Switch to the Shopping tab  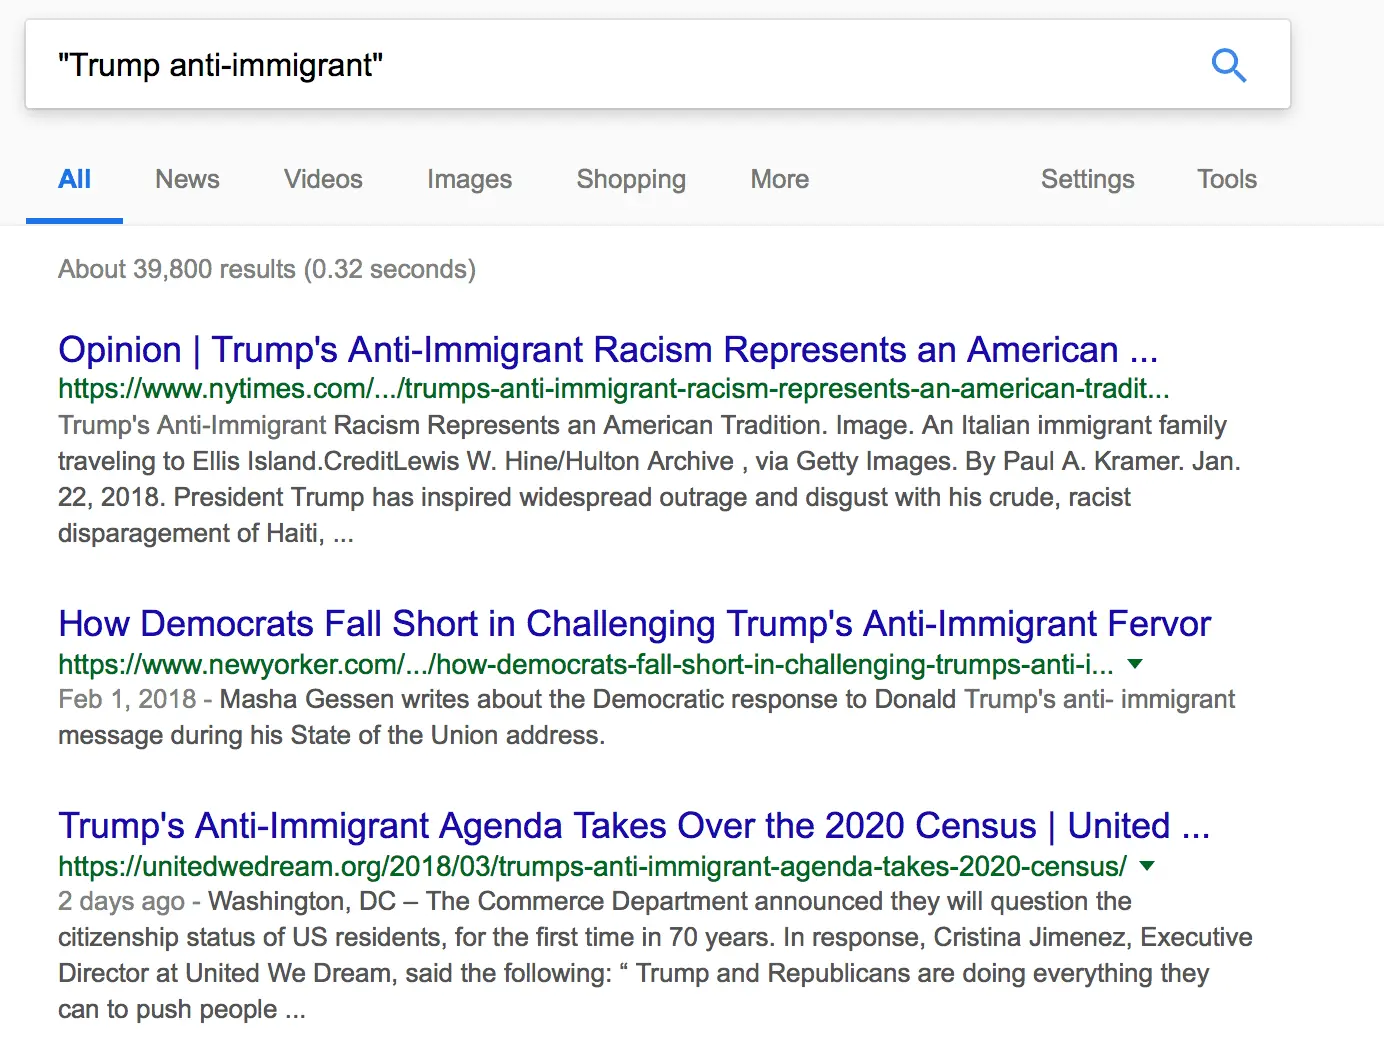point(630,180)
